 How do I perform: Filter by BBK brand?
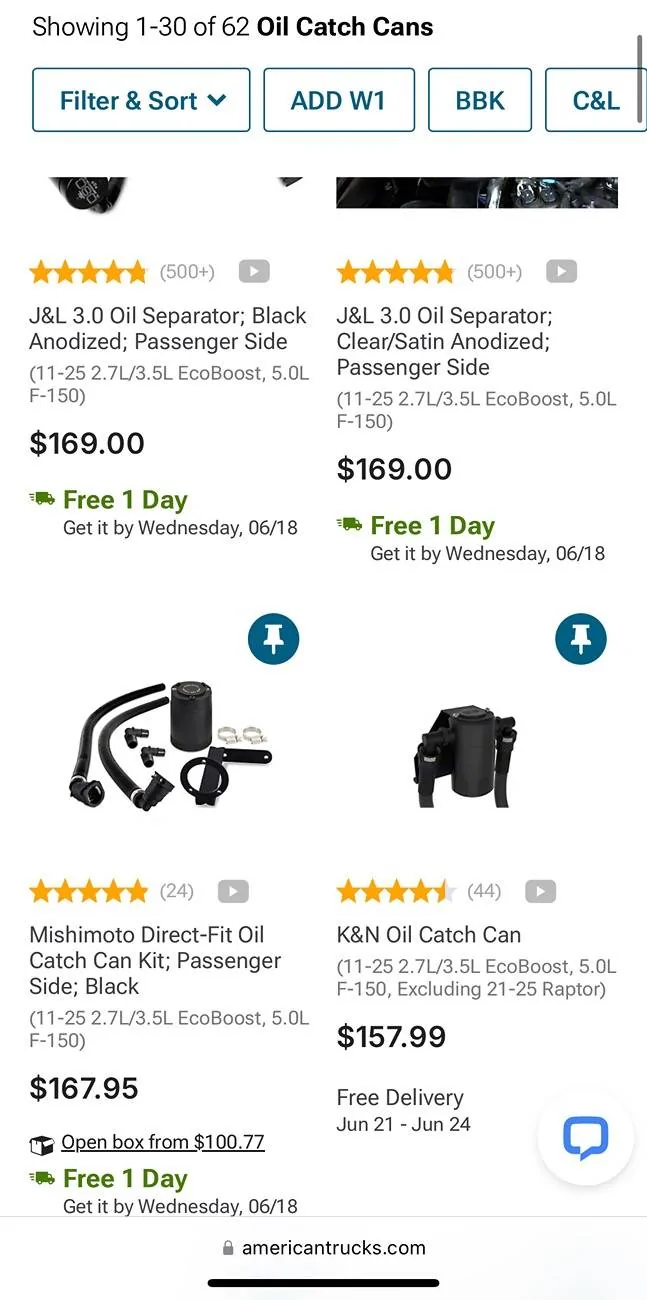(480, 100)
